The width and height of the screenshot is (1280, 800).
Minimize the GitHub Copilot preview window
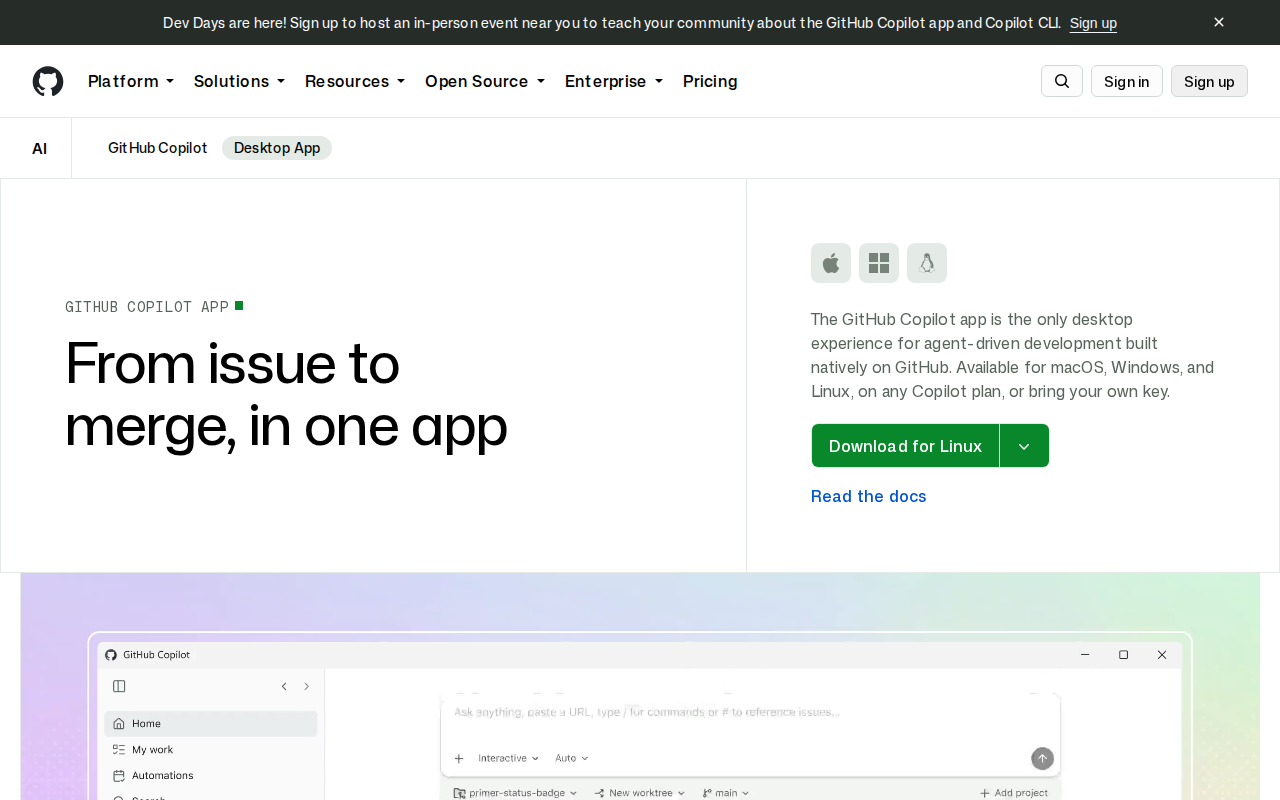[1085, 655]
